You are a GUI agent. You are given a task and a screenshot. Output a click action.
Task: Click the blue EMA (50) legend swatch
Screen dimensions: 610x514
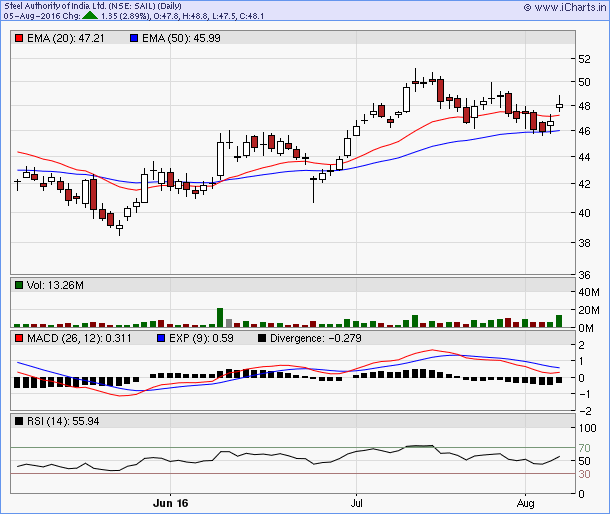(134, 38)
